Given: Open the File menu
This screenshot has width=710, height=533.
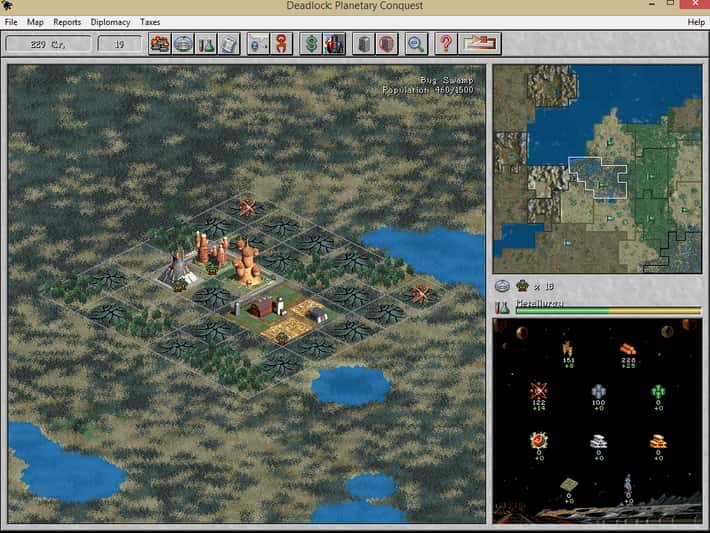Looking at the screenshot, I should coord(11,22).
